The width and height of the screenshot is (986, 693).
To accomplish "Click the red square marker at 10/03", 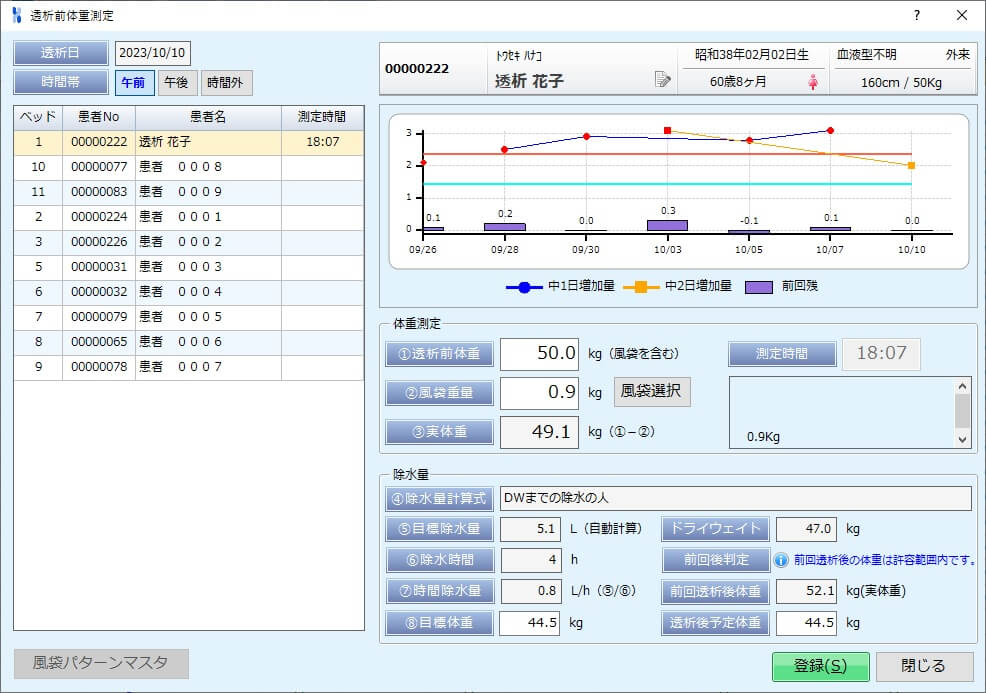I will 667,131.
